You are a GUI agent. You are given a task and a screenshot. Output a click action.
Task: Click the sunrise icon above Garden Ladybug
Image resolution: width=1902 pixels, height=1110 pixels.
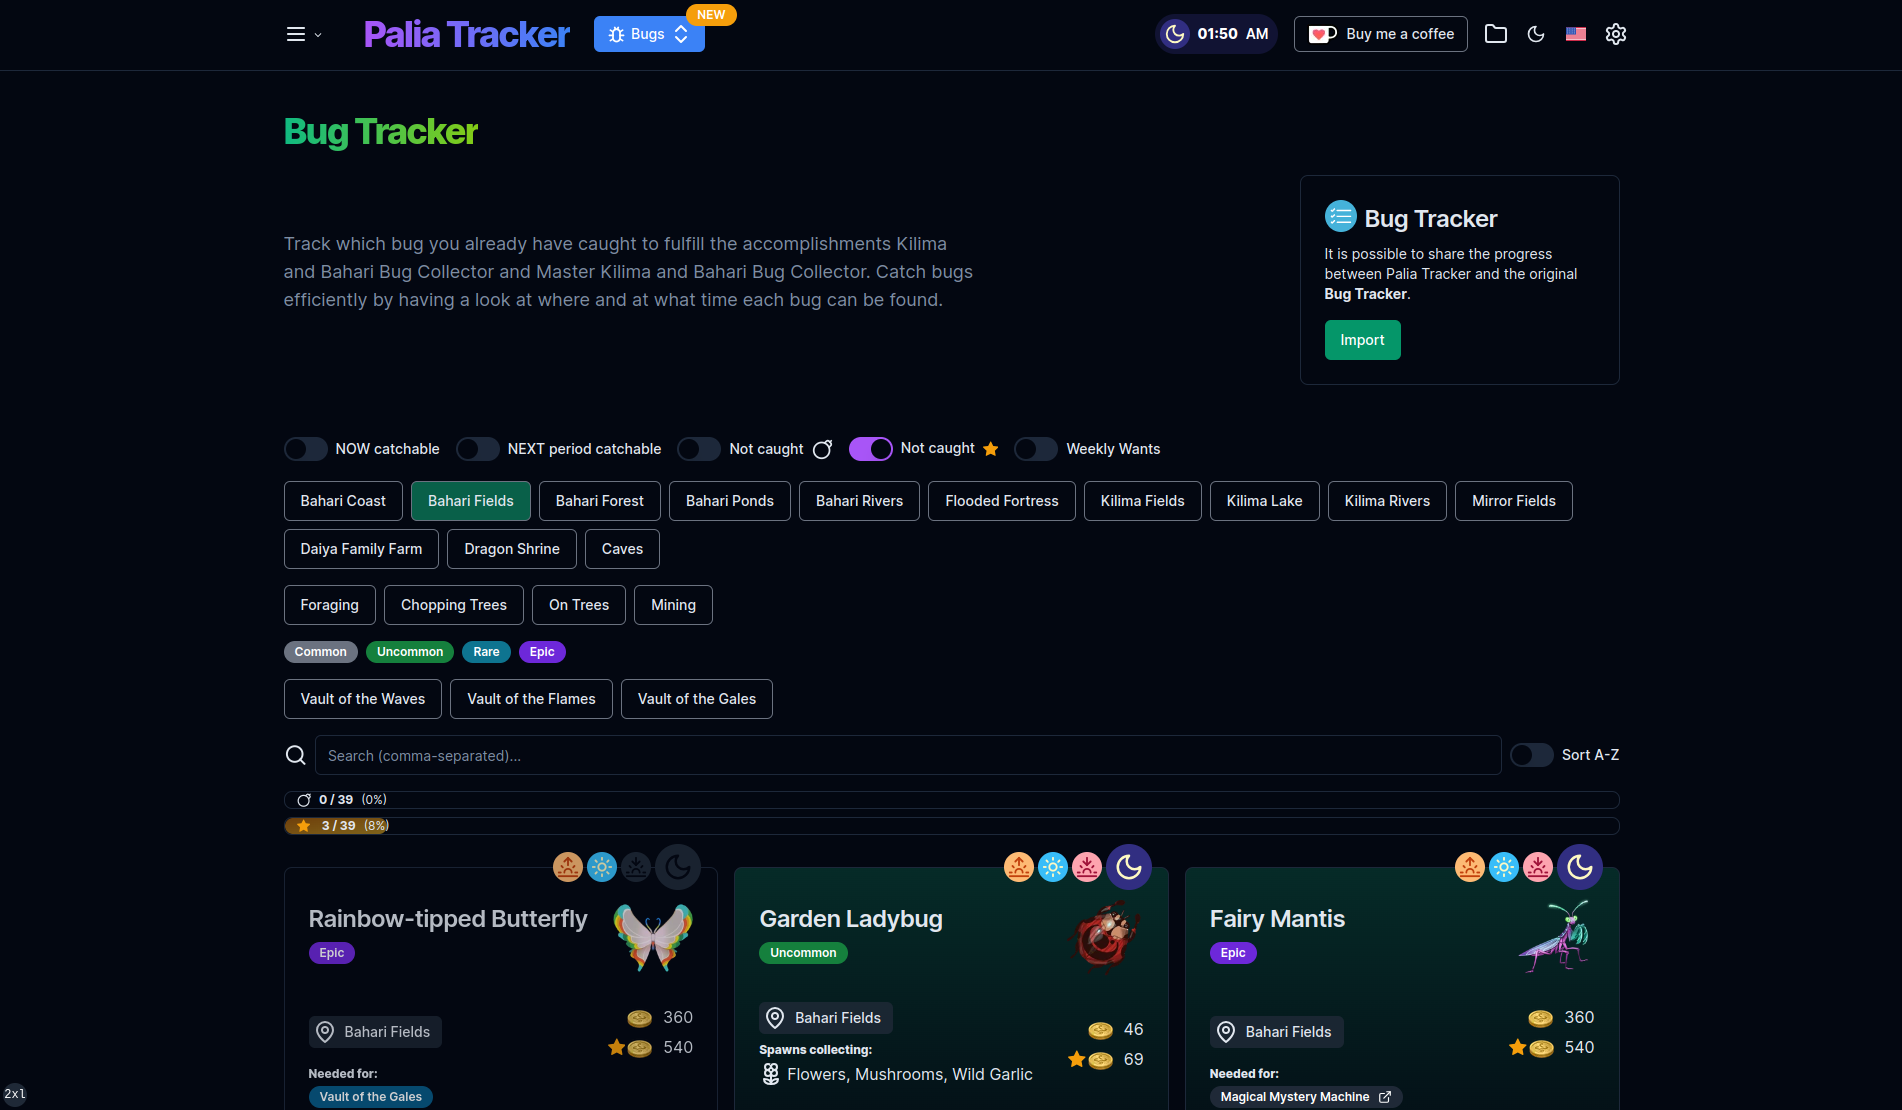pos(1018,867)
